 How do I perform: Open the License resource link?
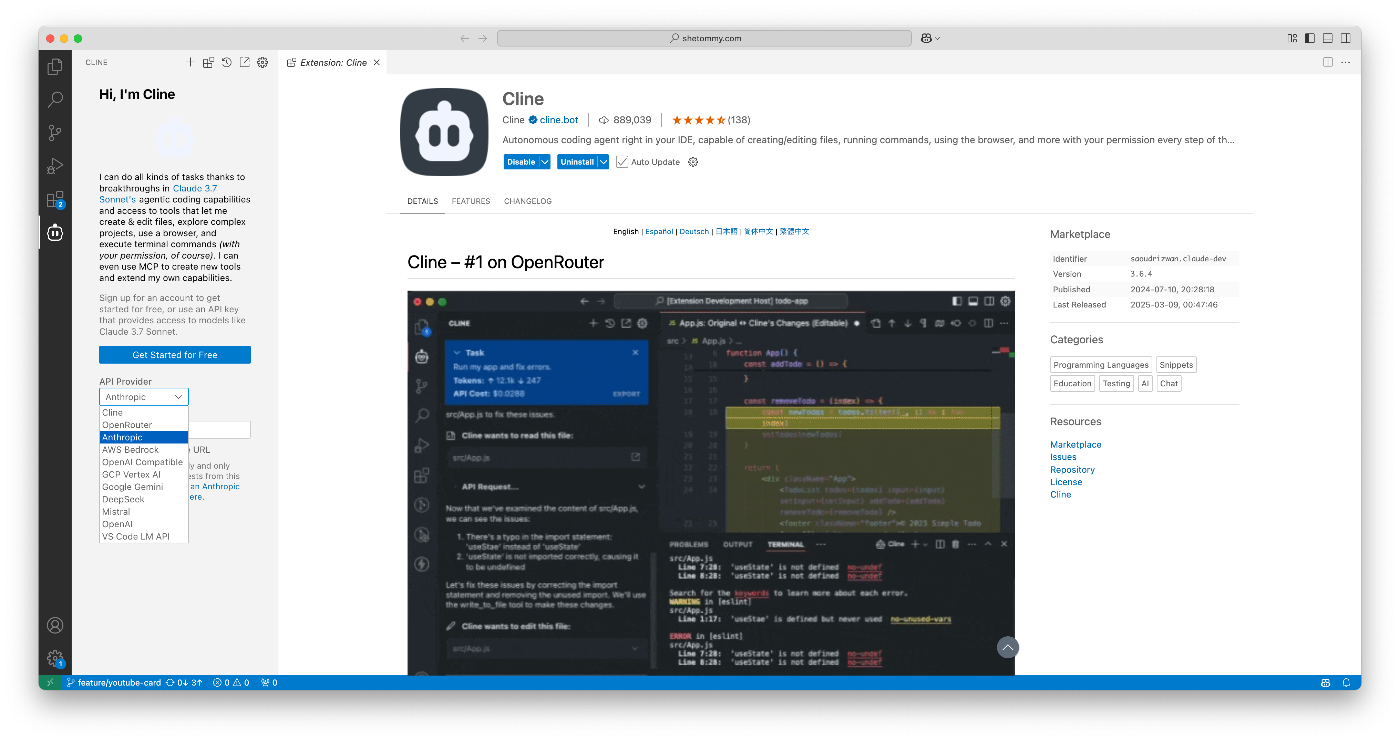(1066, 482)
